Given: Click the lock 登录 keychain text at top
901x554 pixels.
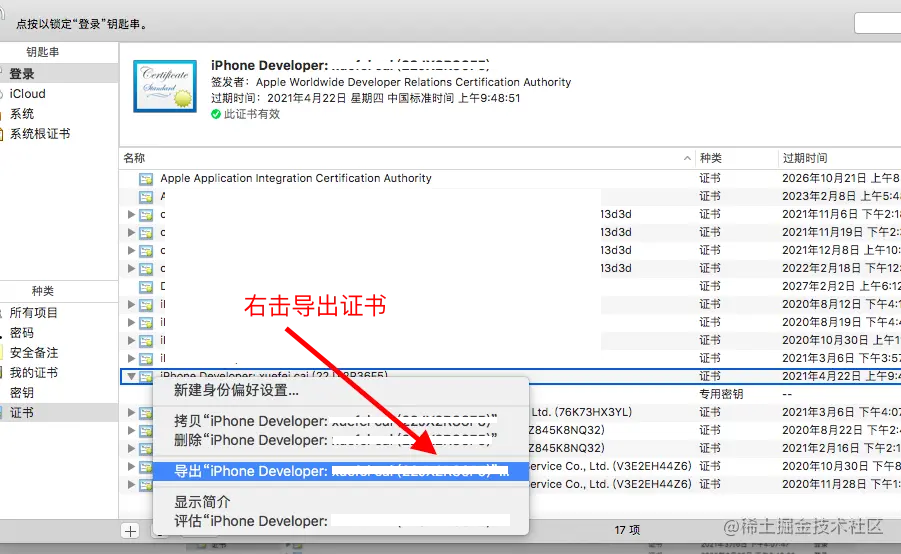Looking at the screenshot, I should pos(83,24).
